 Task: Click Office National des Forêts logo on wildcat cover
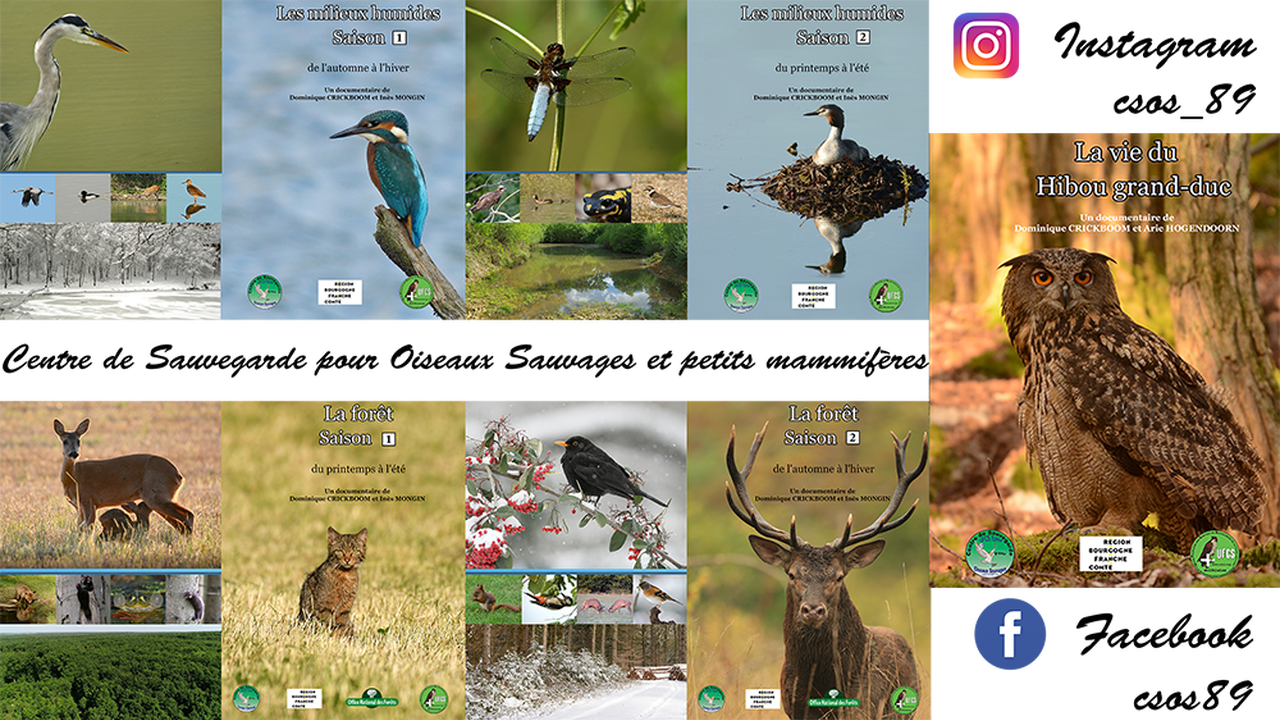click(371, 698)
